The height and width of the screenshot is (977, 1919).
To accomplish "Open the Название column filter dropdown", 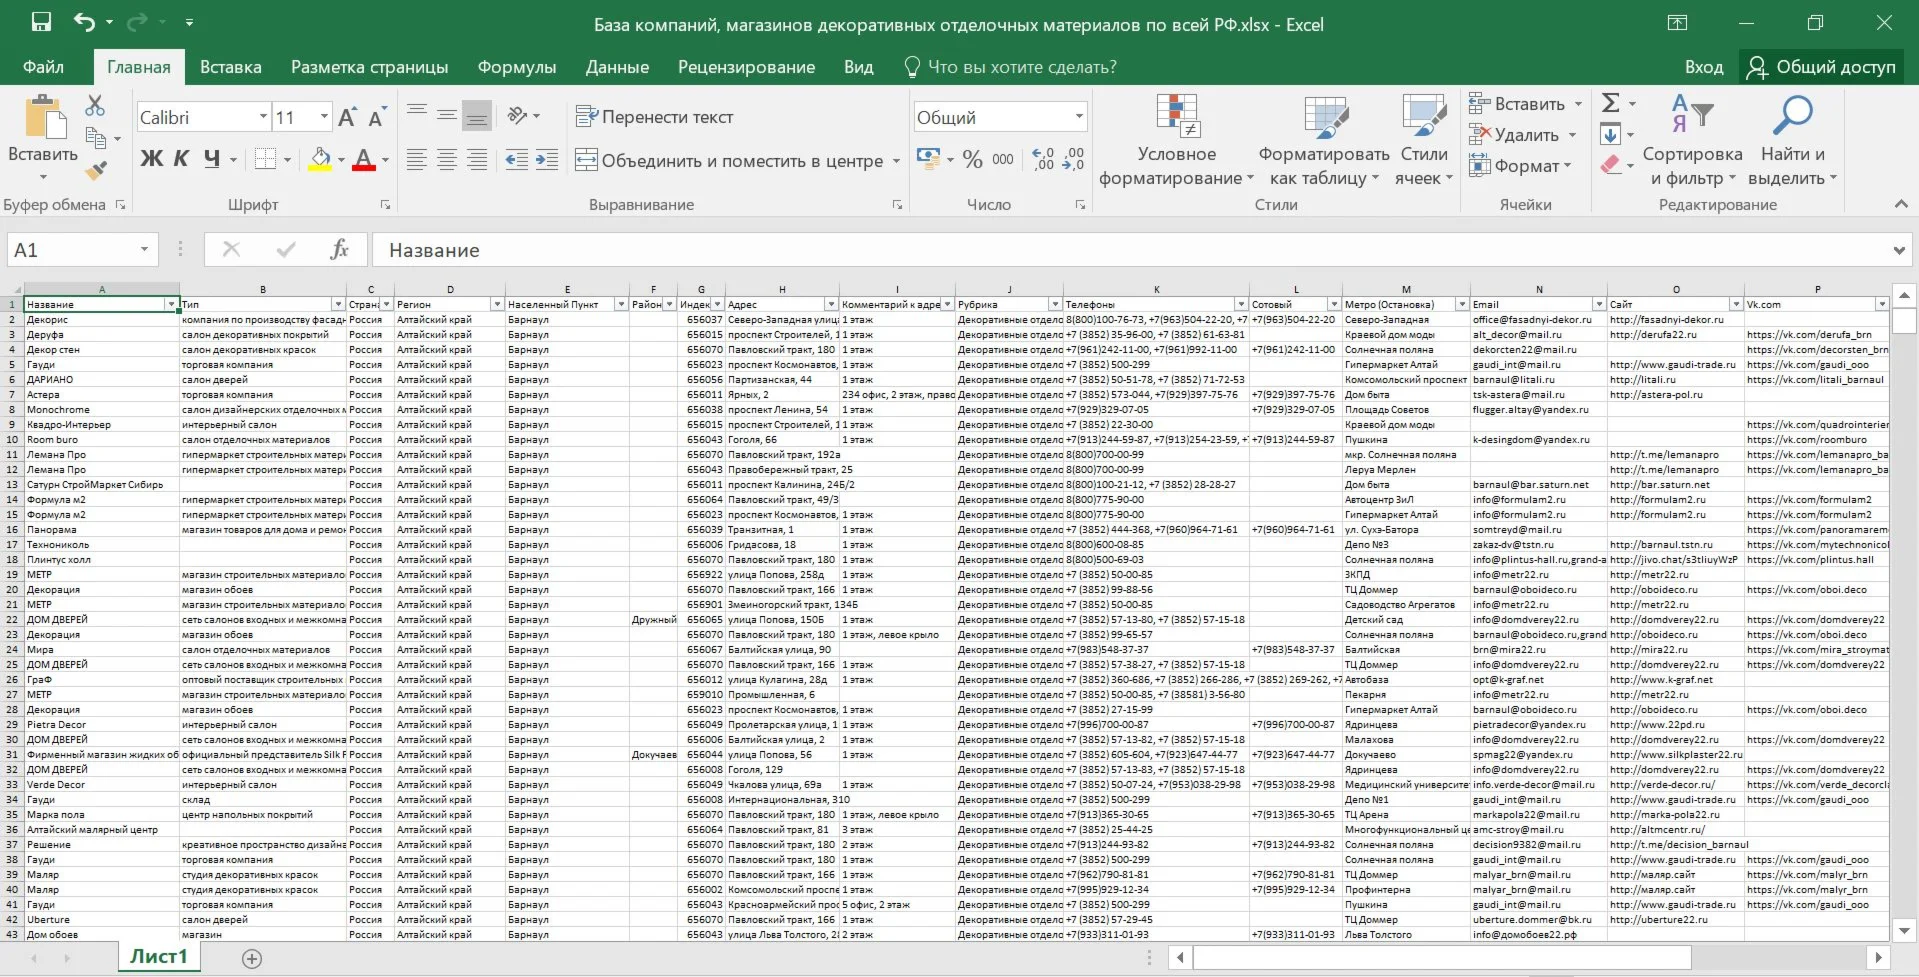I will (171, 304).
